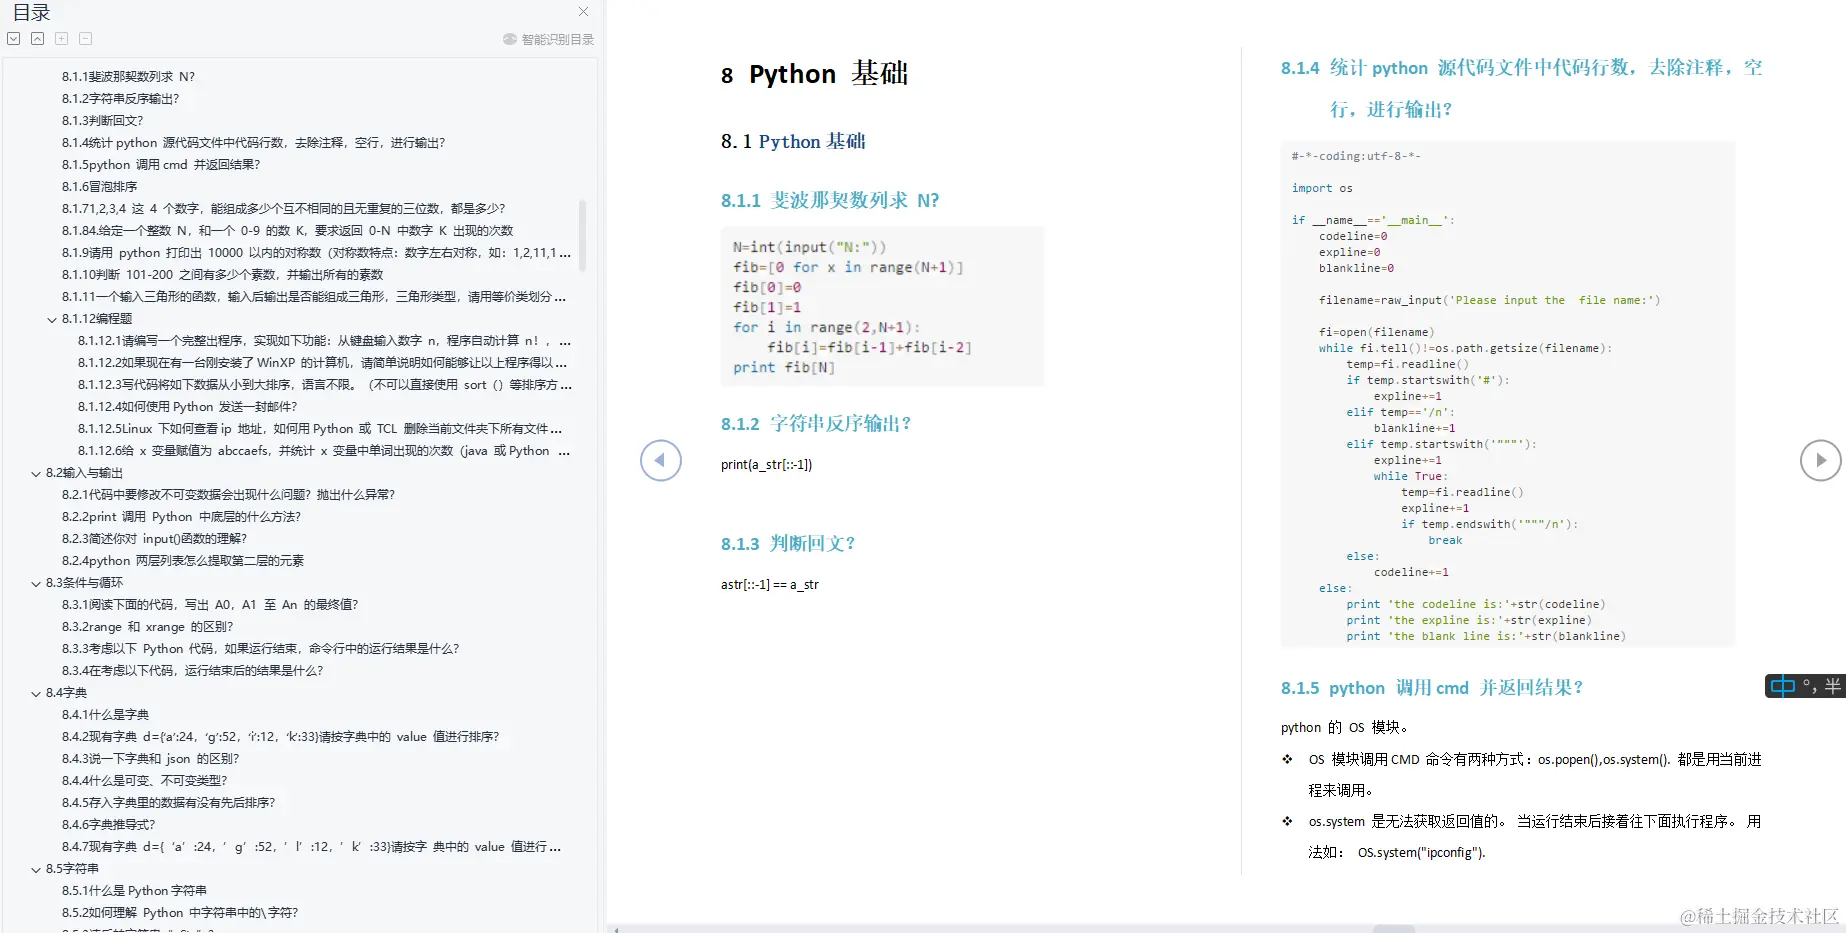This screenshot has height=933, width=1846.
Task: Open outline entry 8.3.3考虑以下 Python 代码
Action: (x=260, y=649)
